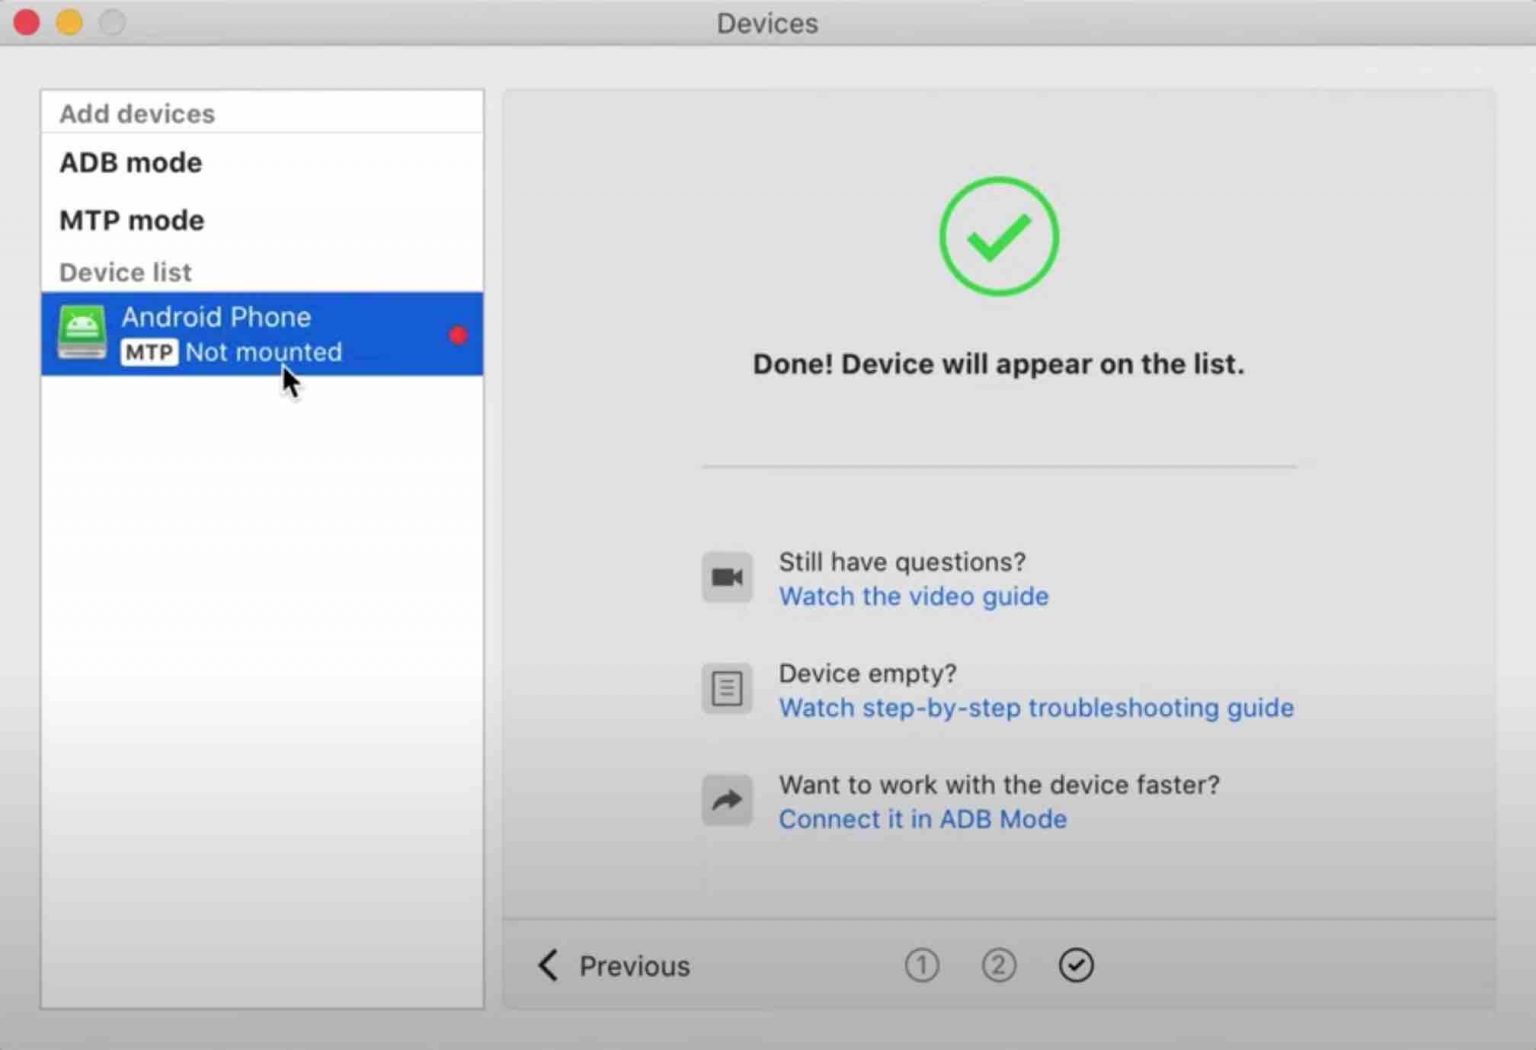
Task: Click the Previous chevron arrow
Action: 546,965
